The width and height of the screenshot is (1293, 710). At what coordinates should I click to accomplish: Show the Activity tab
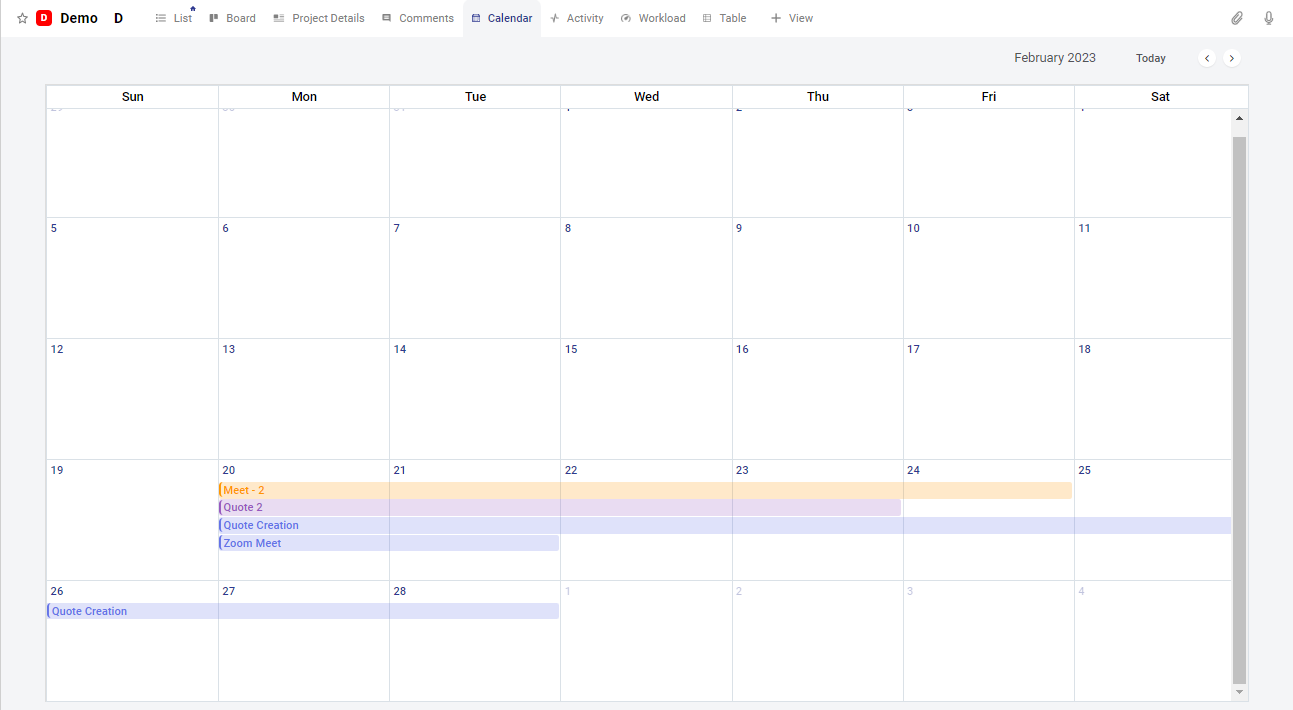click(576, 18)
